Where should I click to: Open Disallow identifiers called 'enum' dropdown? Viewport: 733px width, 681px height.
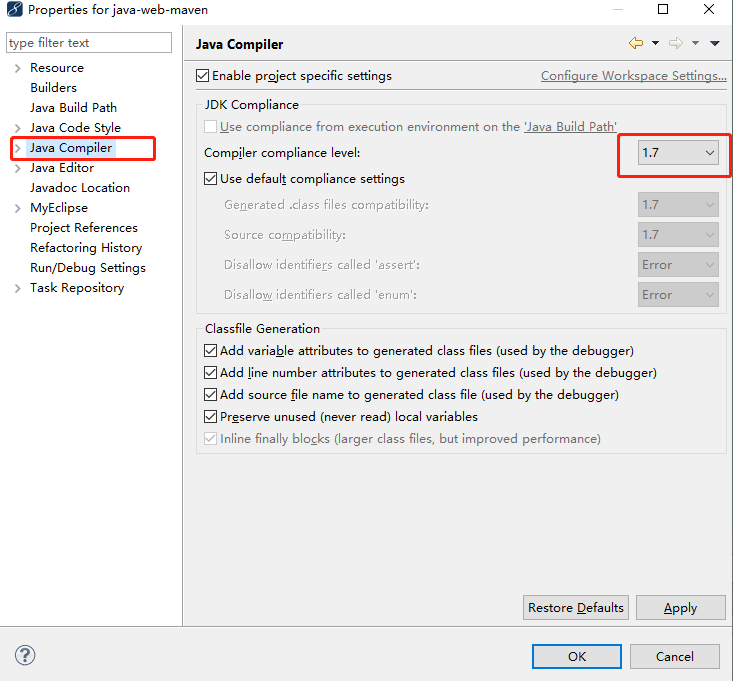pyautogui.click(x=678, y=295)
